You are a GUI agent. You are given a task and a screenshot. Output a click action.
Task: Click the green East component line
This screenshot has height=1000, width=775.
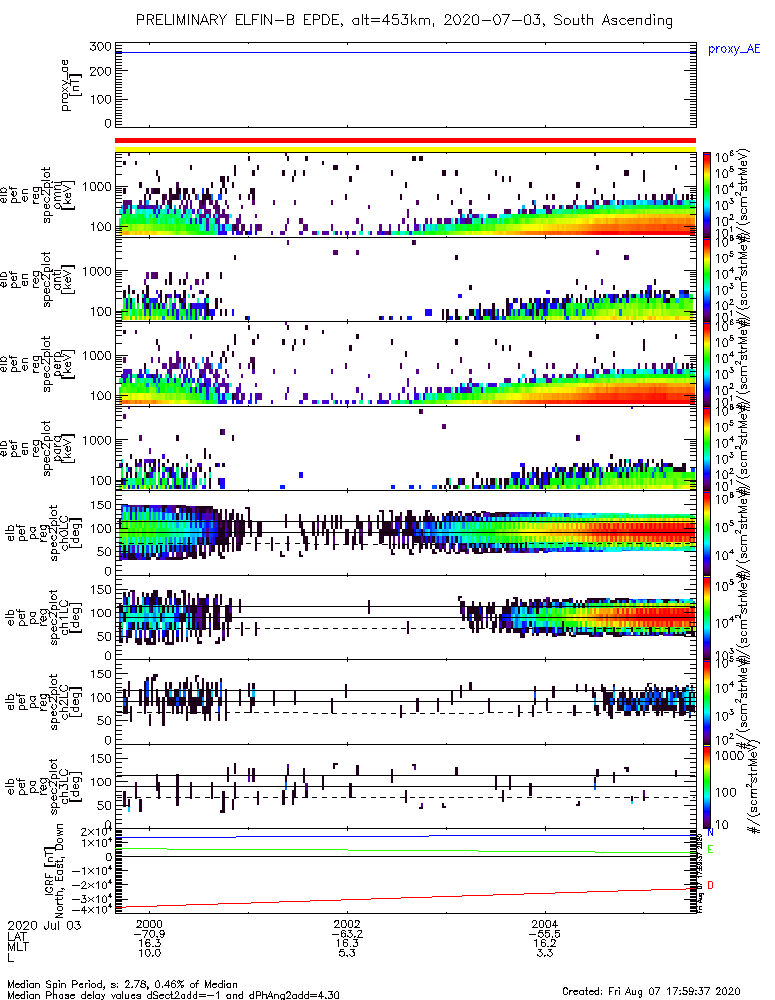coord(405,851)
